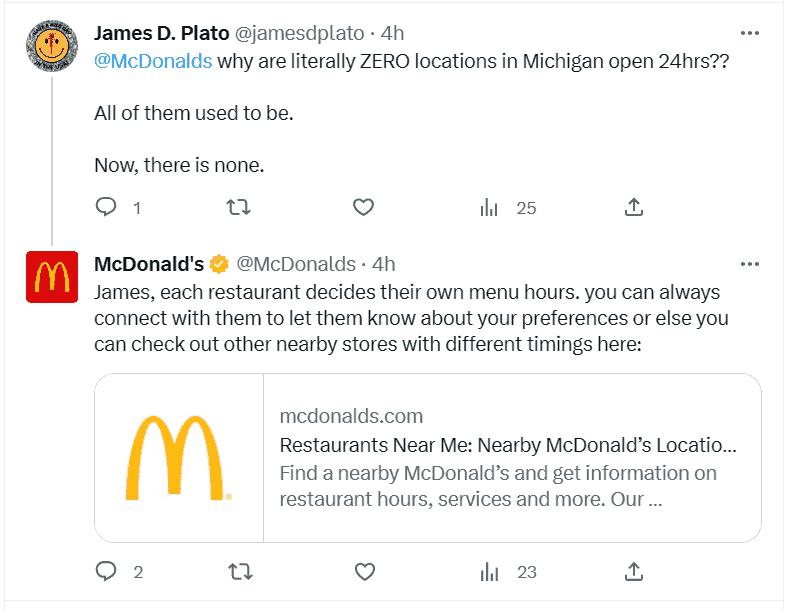Open the Restaurants Near Me link card
Screen dimensions: 787x610
click(509, 445)
